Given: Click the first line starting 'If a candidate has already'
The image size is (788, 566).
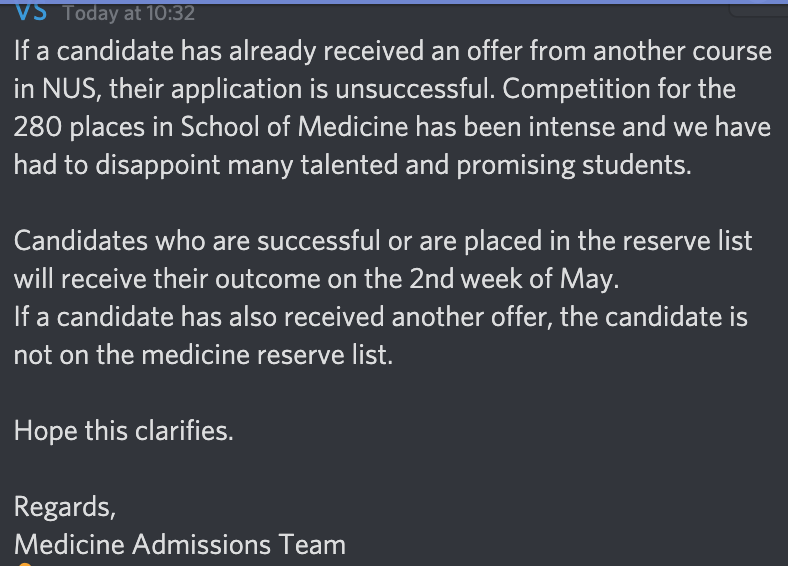Looking at the screenshot, I should click(x=392, y=51).
